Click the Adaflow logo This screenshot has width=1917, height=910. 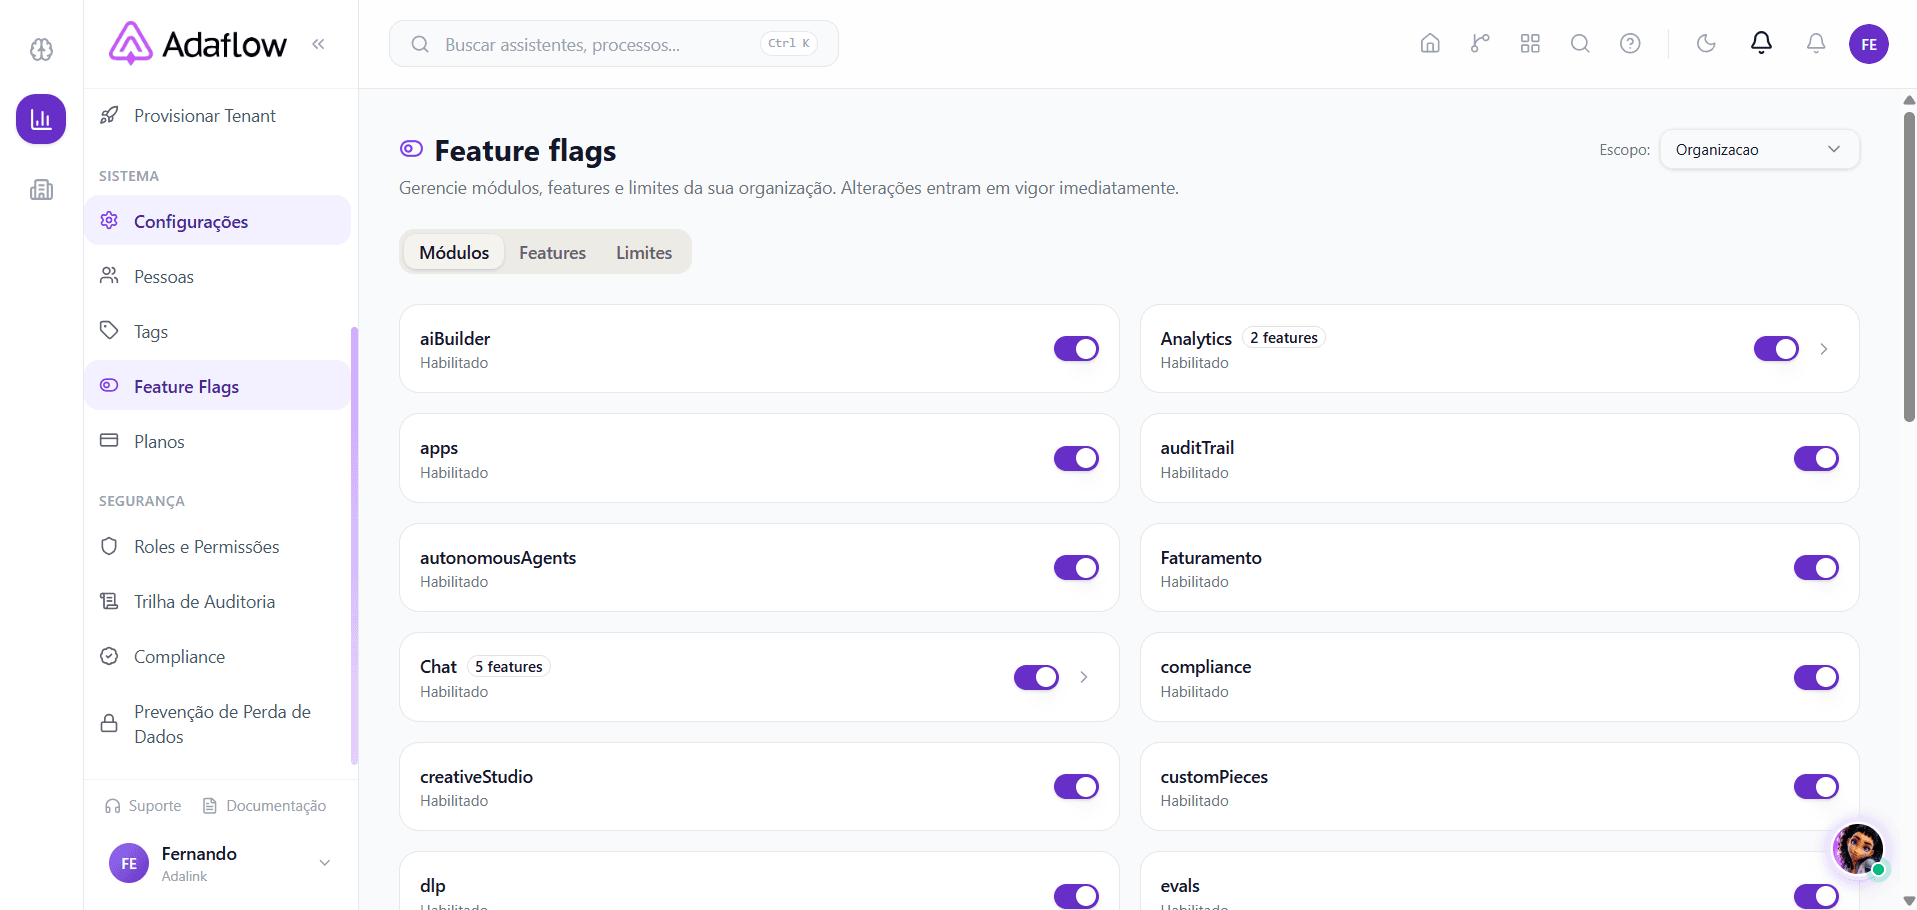[x=198, y=44]
